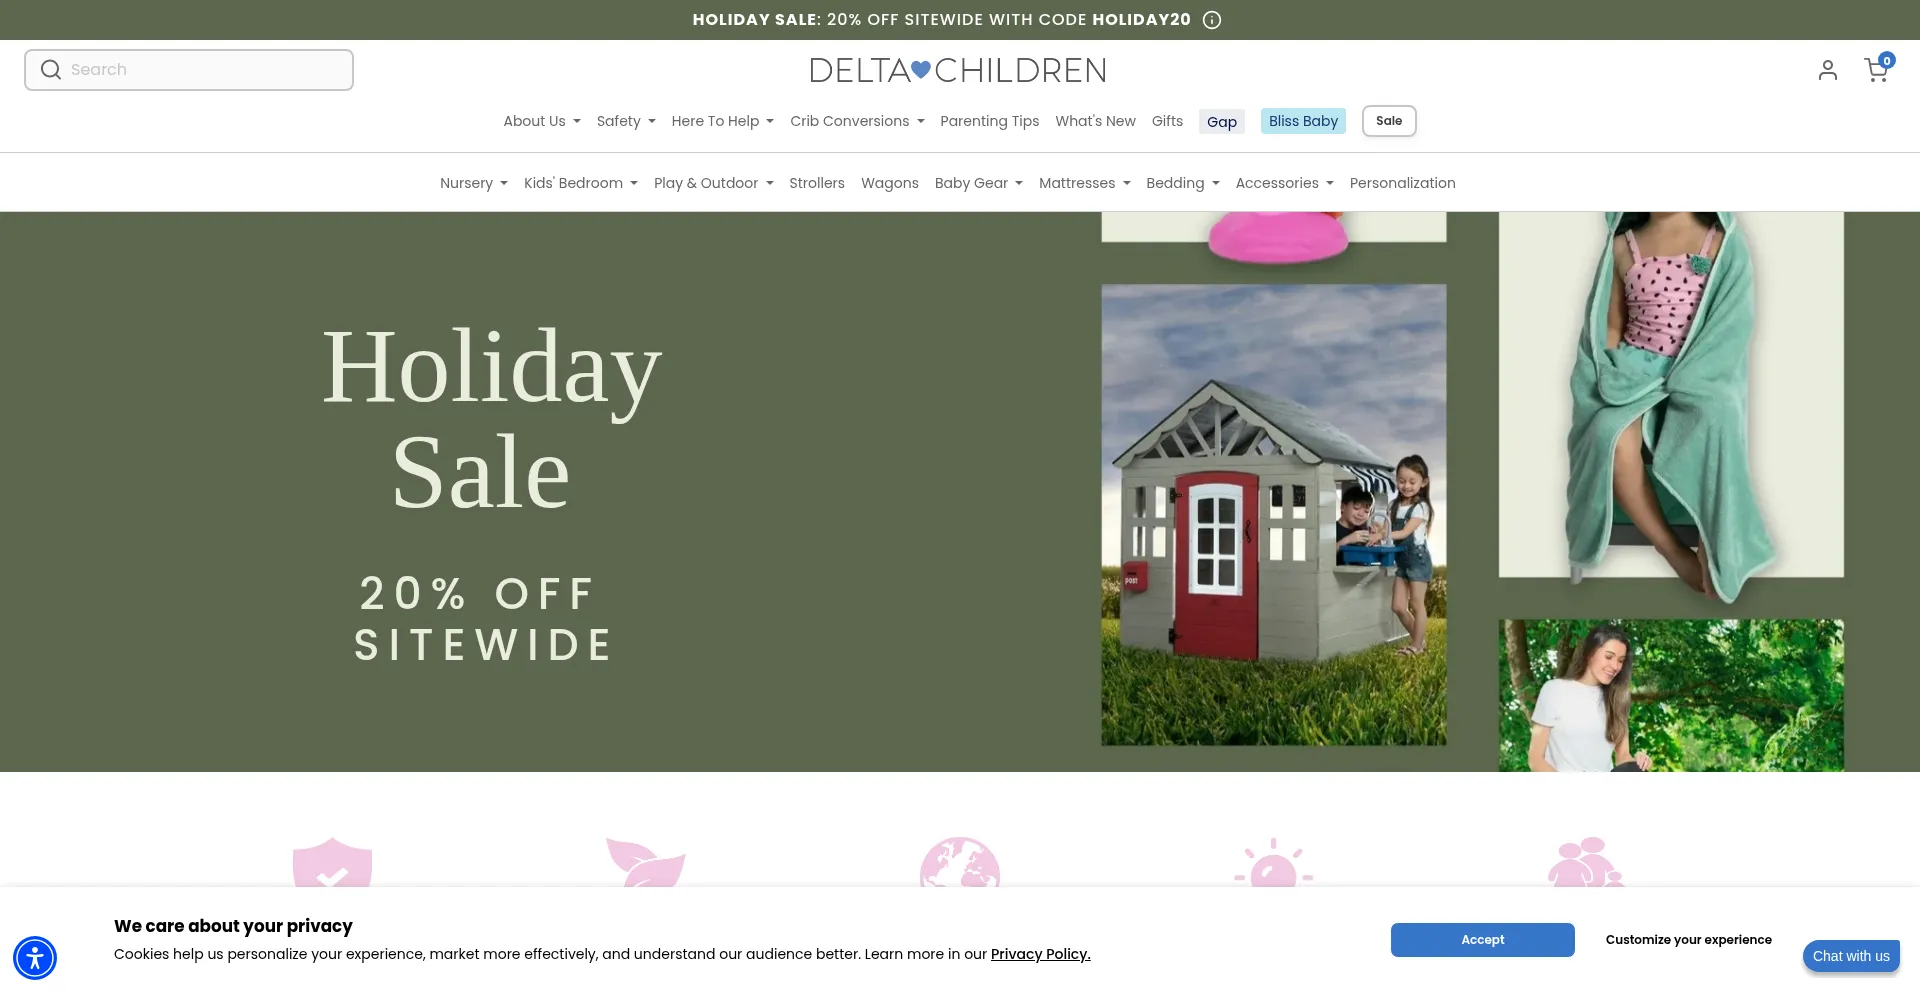The image size is (1920, 993).
Task: Open the Strollers menu item
Action: [x=817, y=183]
